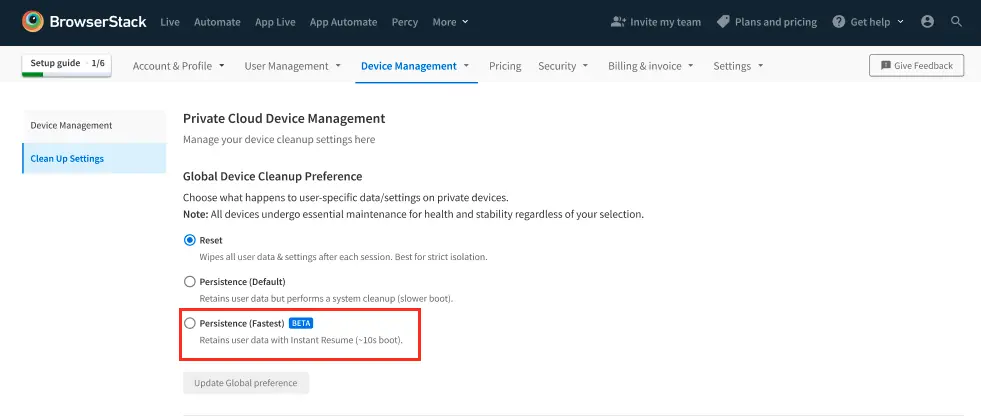Go to the App Automate tab

[343, 22]
